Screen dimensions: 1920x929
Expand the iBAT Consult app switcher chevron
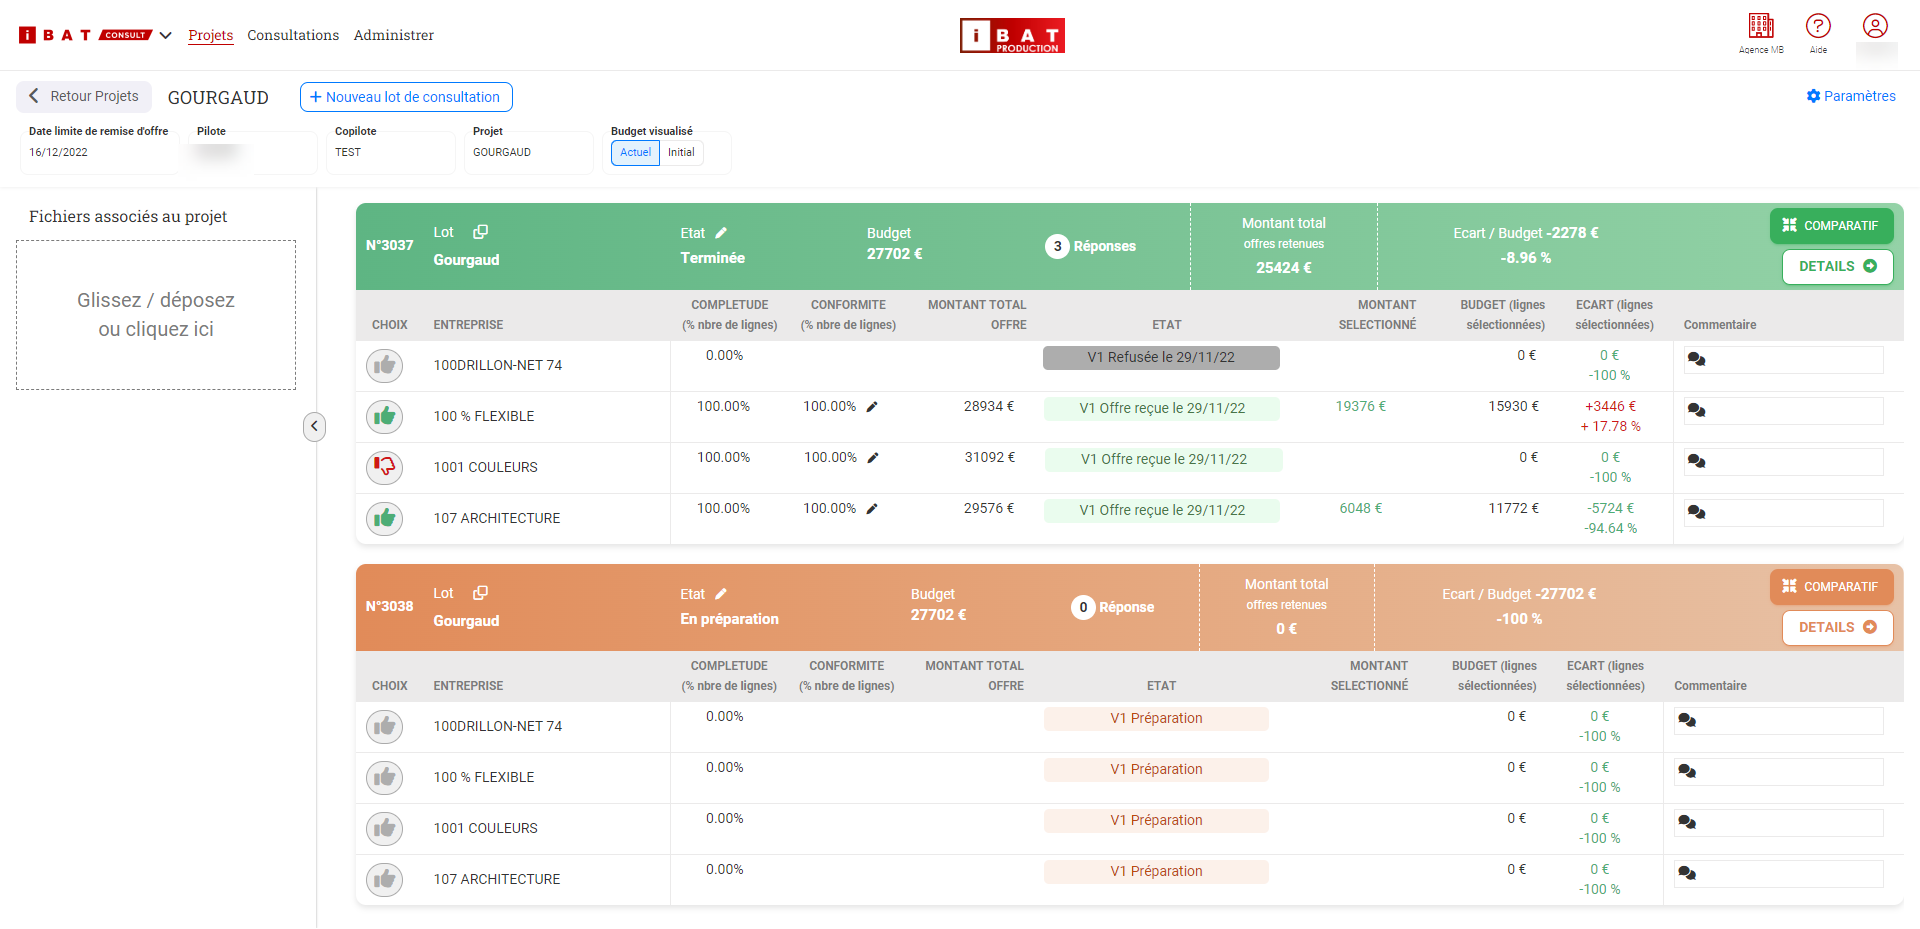(166, 35)
